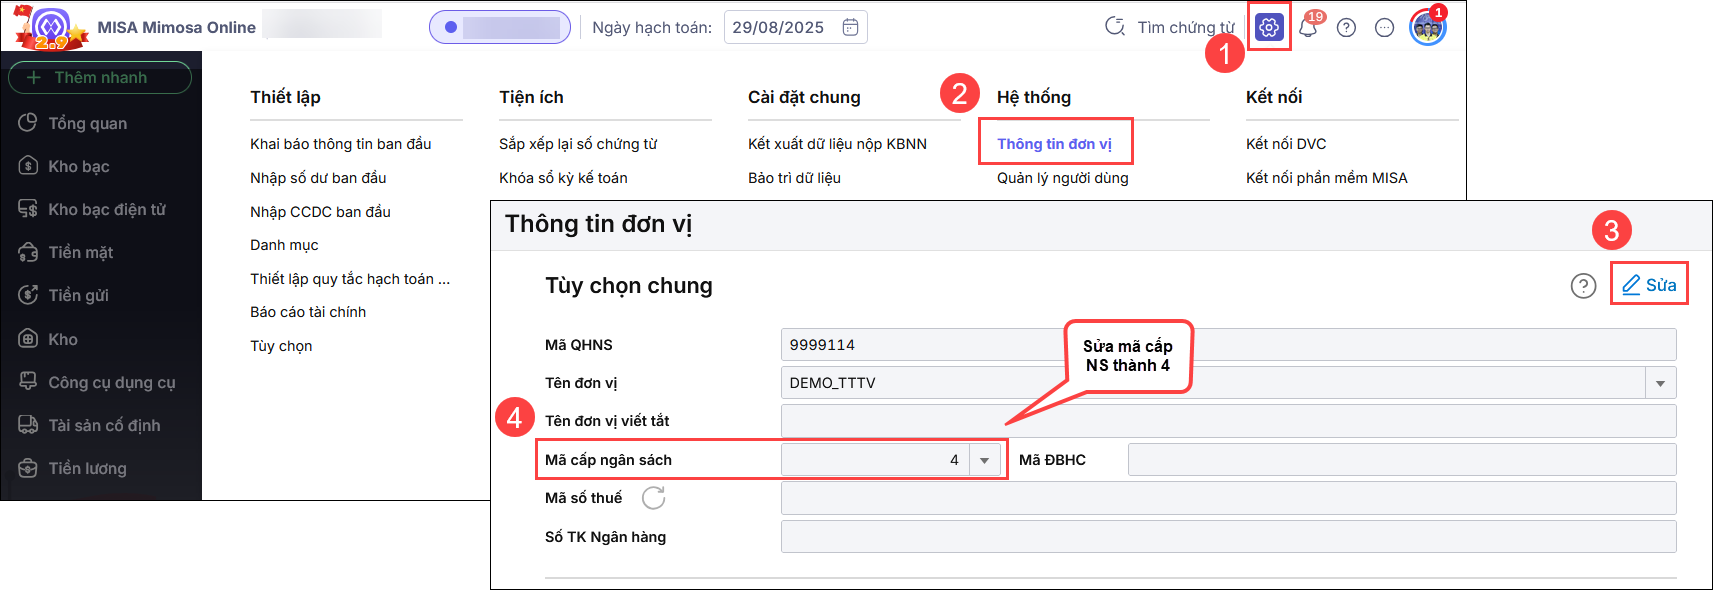Open the chat message bubble icon
Viewport: 1713px width, 590px height.
[x=1384, y=28]
